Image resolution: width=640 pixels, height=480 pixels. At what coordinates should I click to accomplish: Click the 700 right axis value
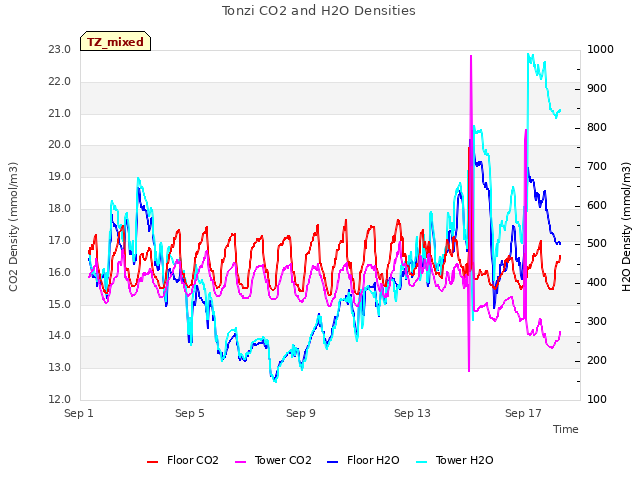pos(597,167)
